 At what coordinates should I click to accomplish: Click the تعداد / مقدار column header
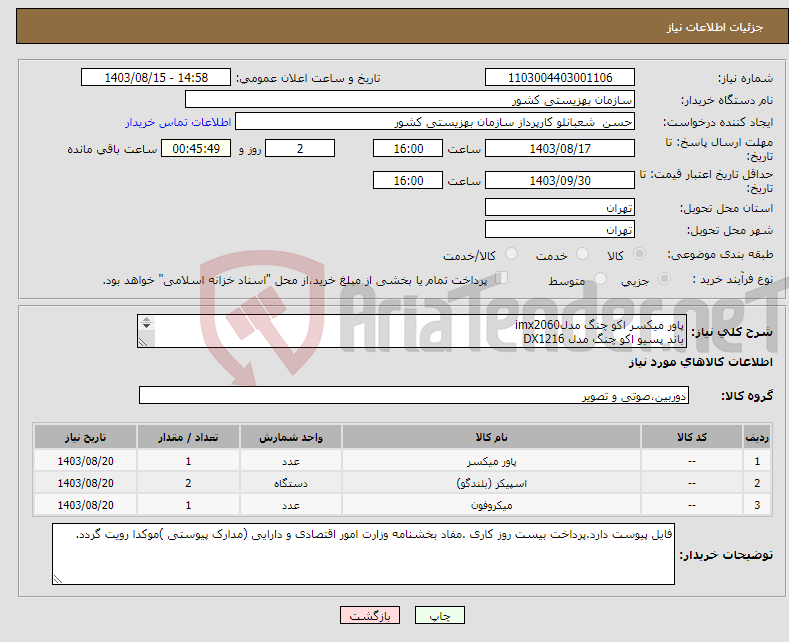pos(188,437)
